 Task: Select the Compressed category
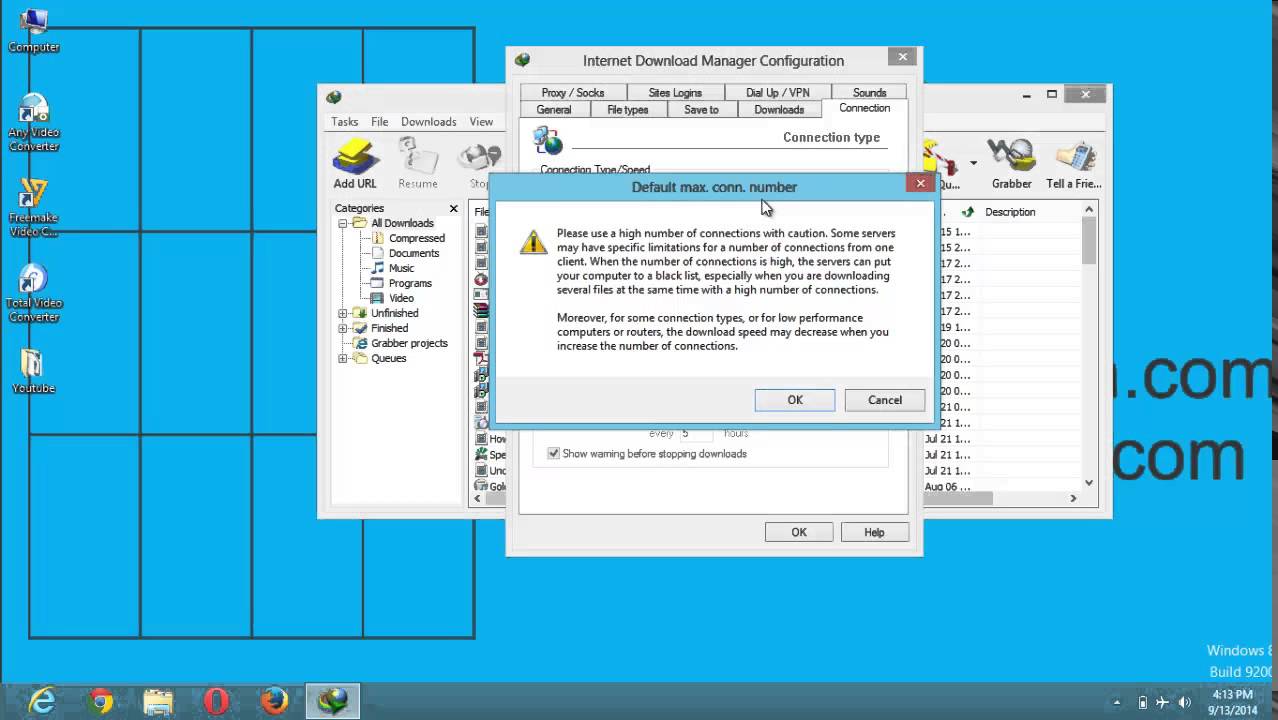pyautogui.click(x=416, y=238)
